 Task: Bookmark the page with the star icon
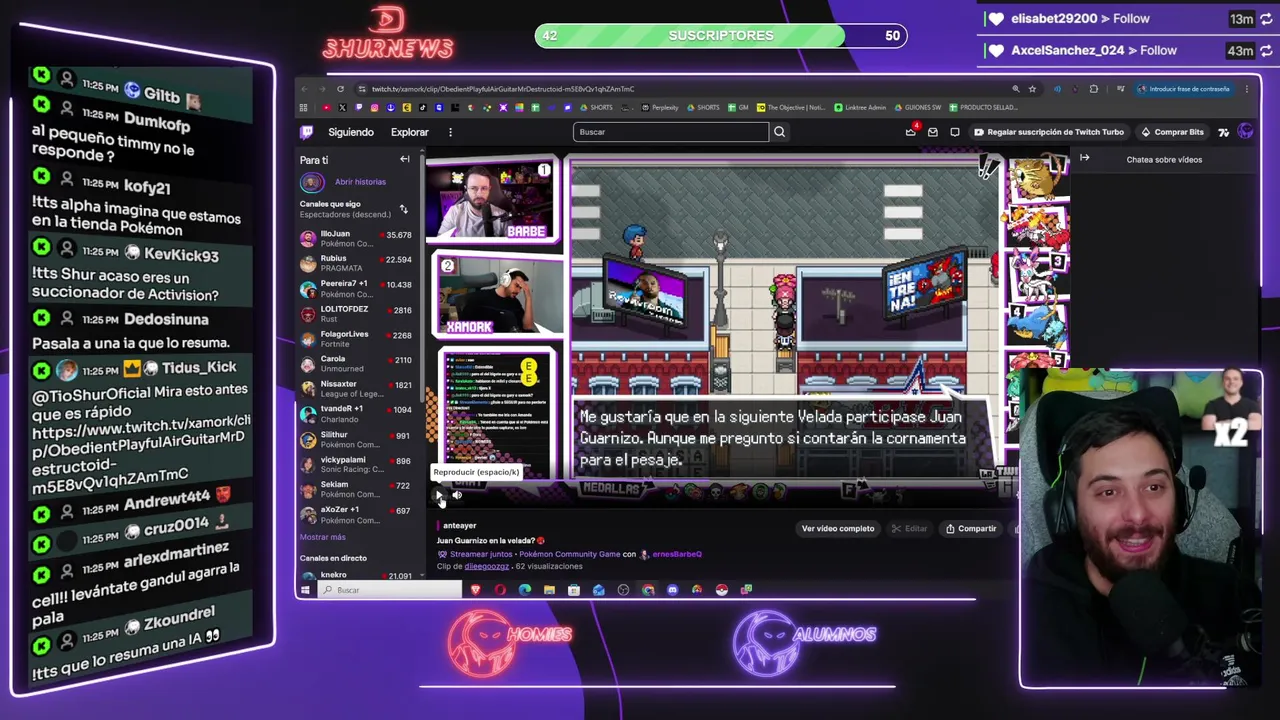(x=1032, y=89)
